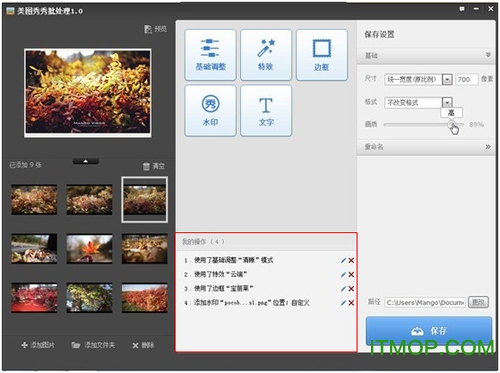Expand the 重命名 (rename) section

(x=488, y=147)
